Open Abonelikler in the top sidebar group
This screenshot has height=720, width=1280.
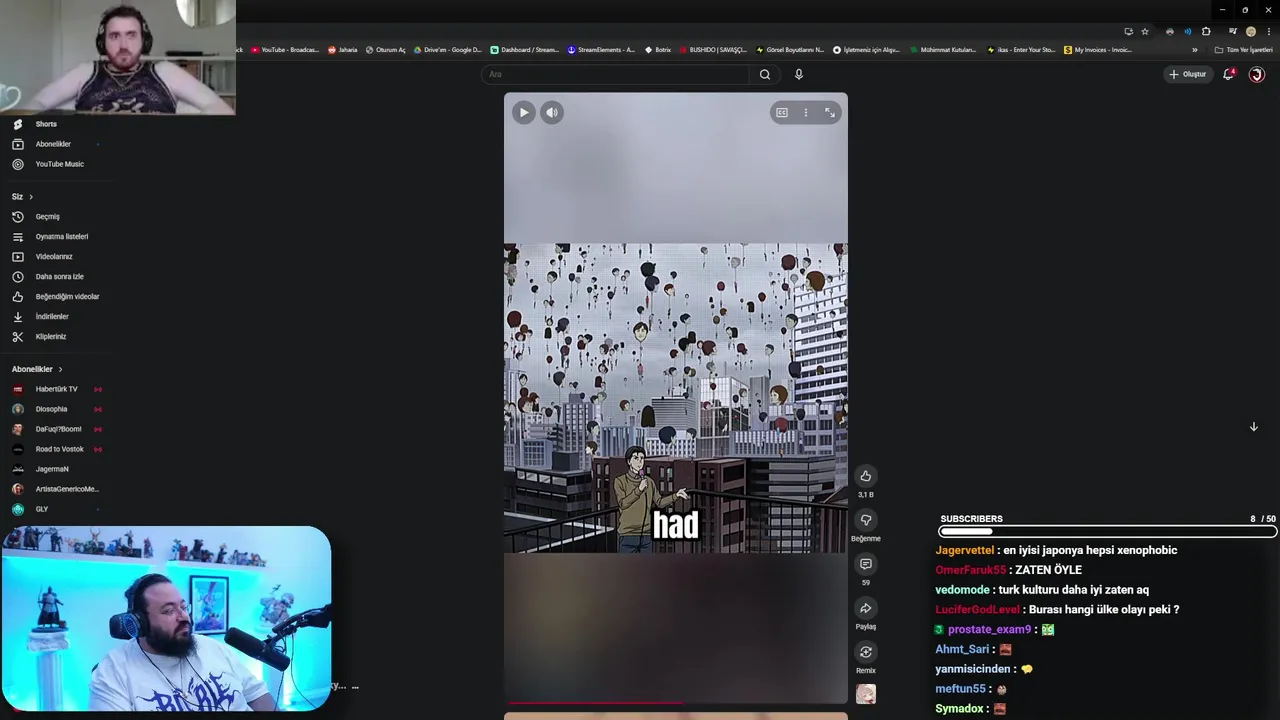[x=53, y=144]
